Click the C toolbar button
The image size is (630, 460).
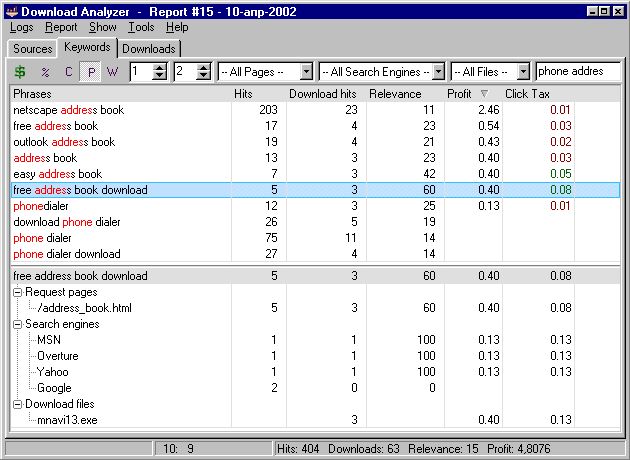[69, 72]
